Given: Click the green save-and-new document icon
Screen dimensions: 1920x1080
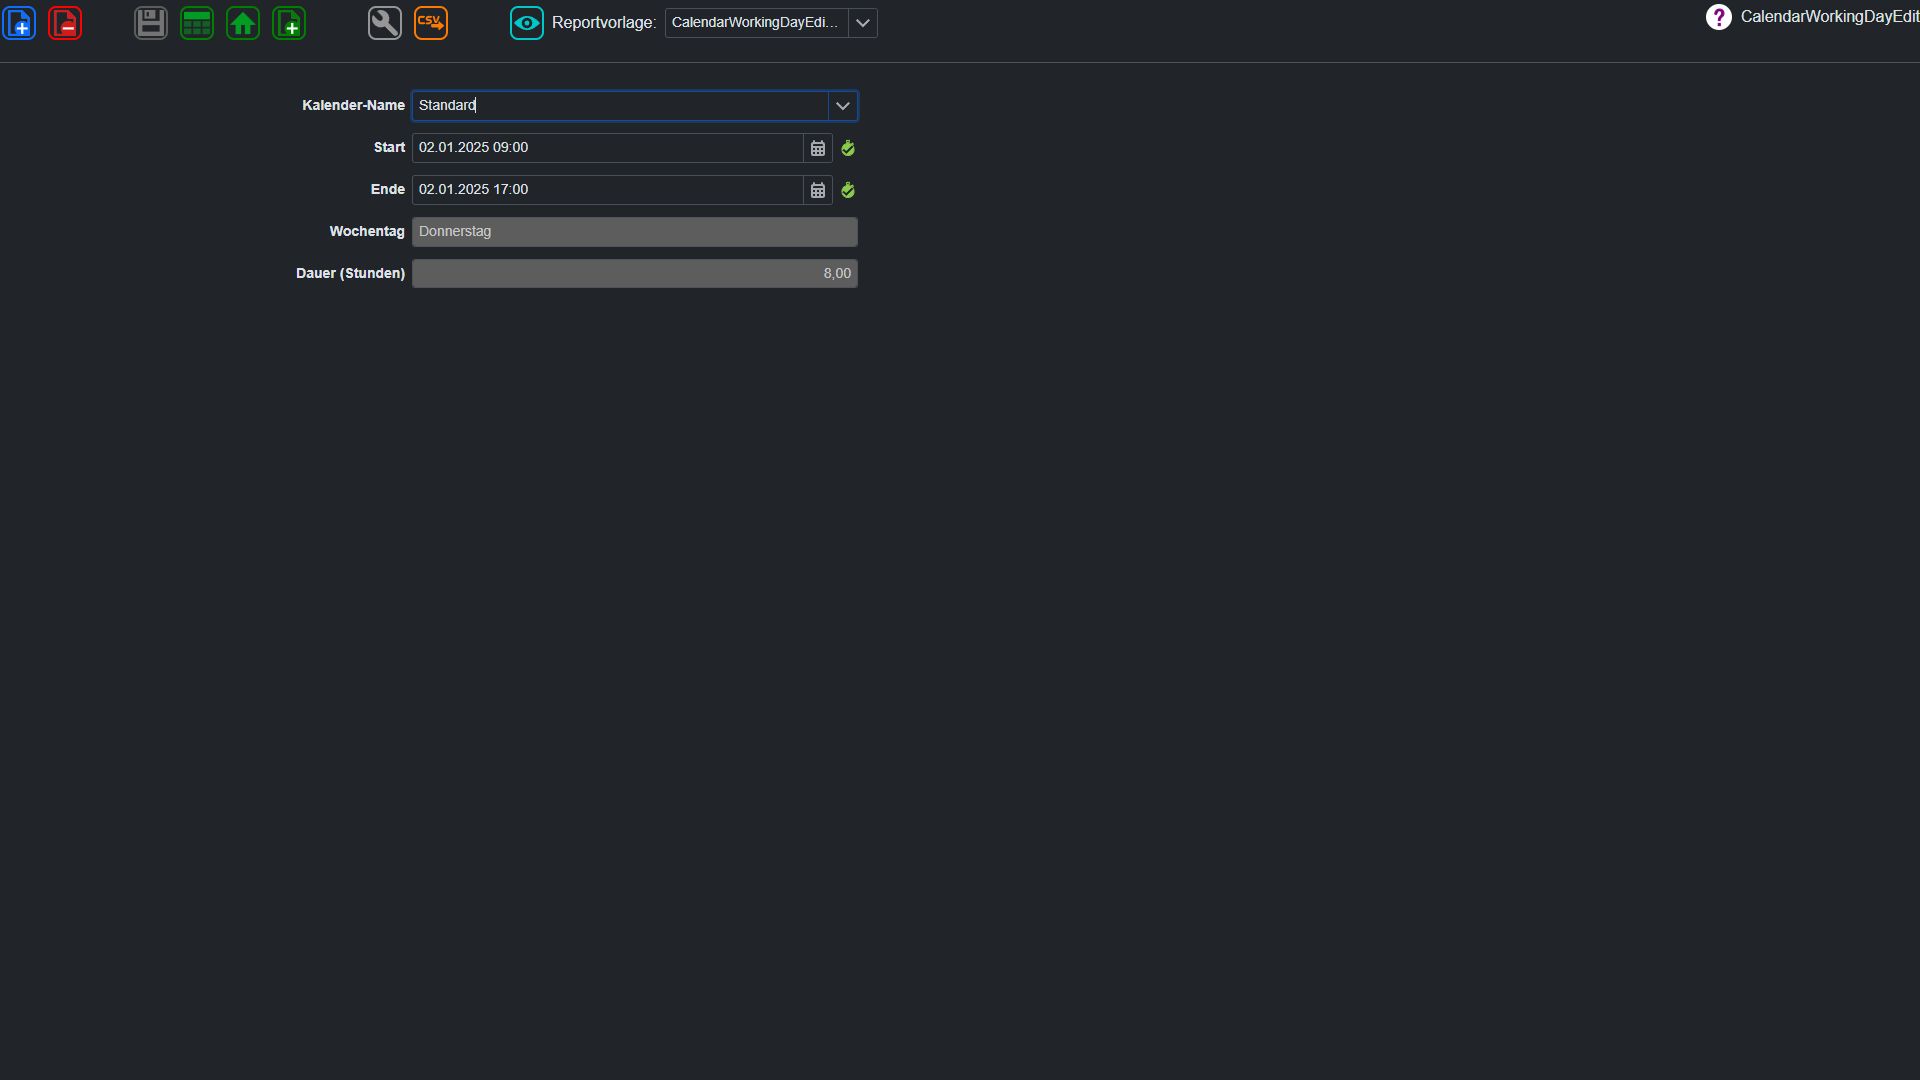Looking at the screenshot, I should tap(289, 23).
